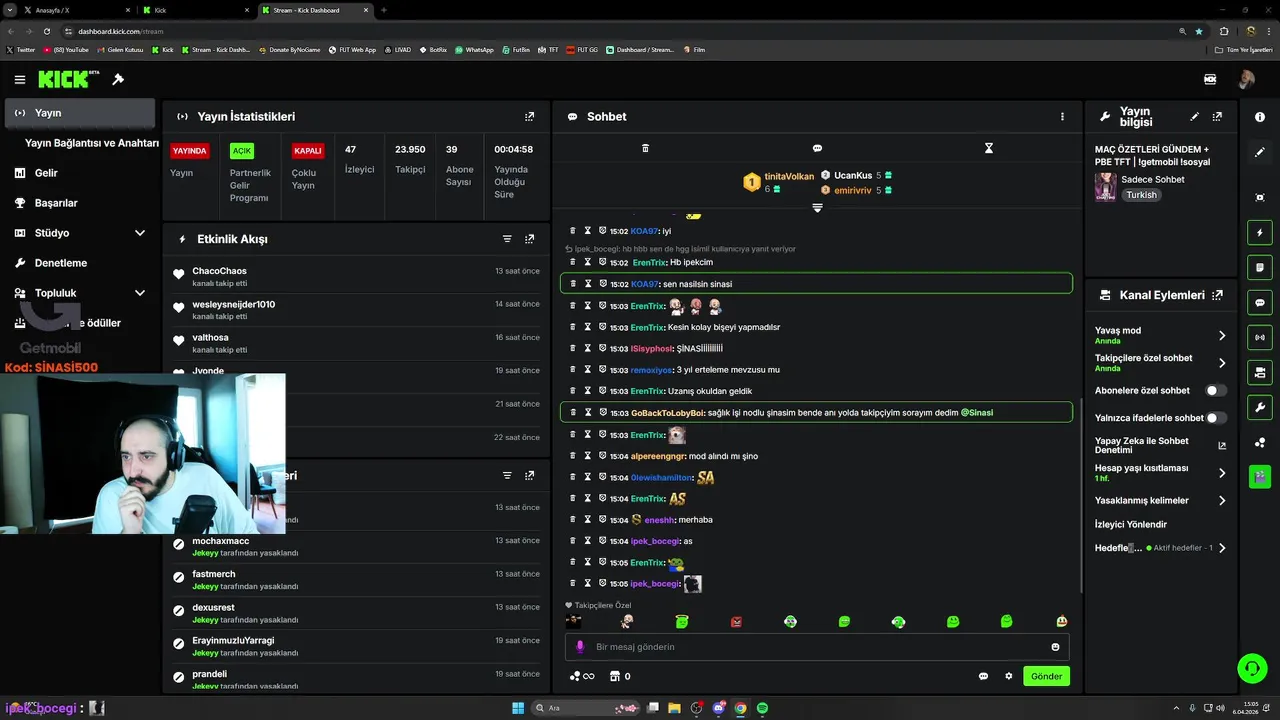Open the green support headset button
This screenshot has height=720, width=1280.
[1251, 667]
